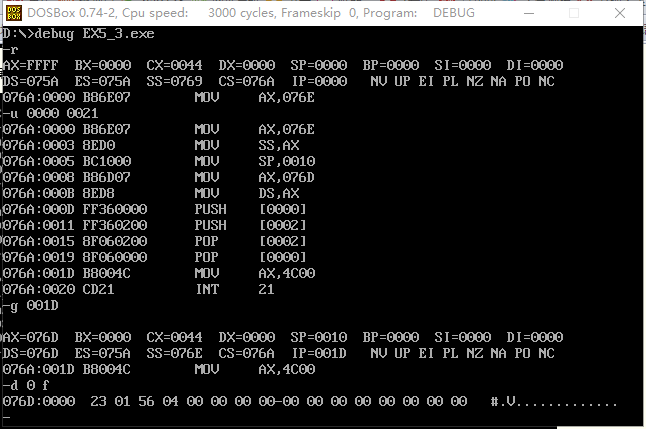This screenshot has height=429, width=646.
Task: Click the POP [0002] instruction line
Action: click(154, 241)
